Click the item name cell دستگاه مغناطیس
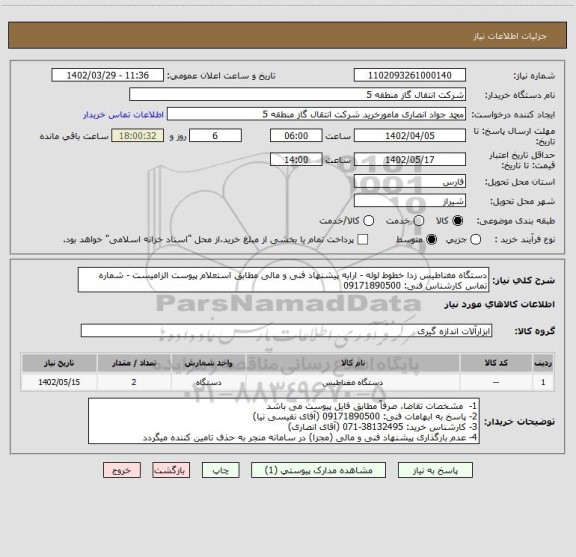The height and width of the screenshot is (557, 576). tap(353, 382)
